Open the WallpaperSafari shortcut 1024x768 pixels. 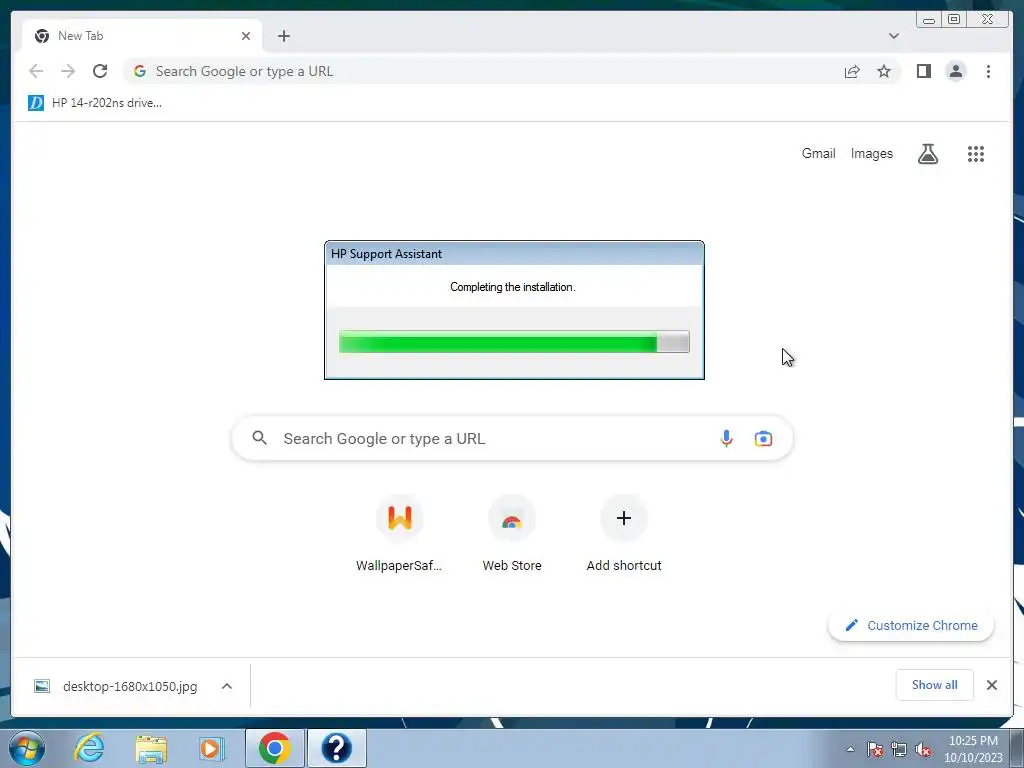(x=399, y=535)
